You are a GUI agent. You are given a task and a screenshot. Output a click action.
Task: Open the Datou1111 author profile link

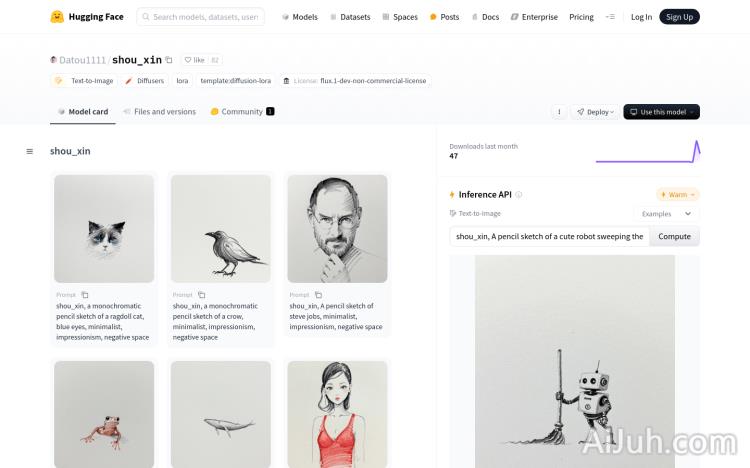click(x=83, y=60)
